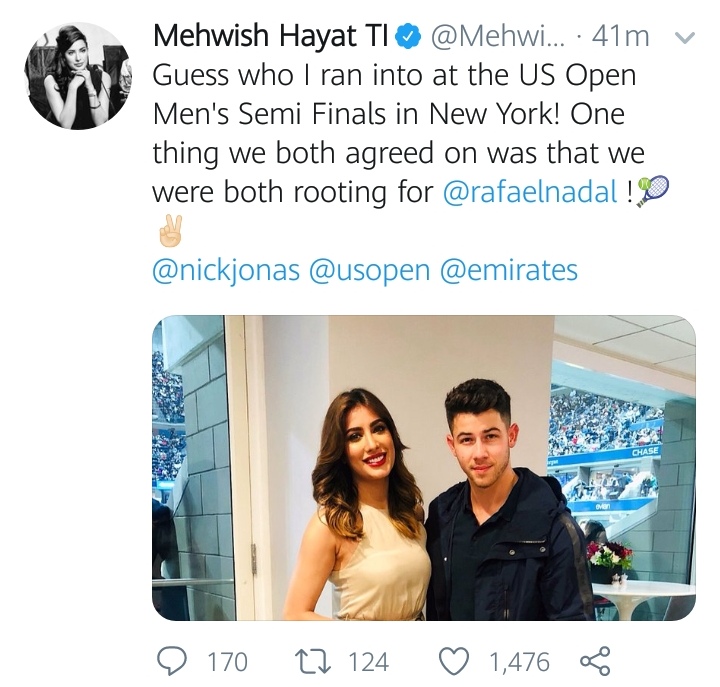Open the 41m timestamp link
This screenshot has width=720, height=687.
coord(620,37)
